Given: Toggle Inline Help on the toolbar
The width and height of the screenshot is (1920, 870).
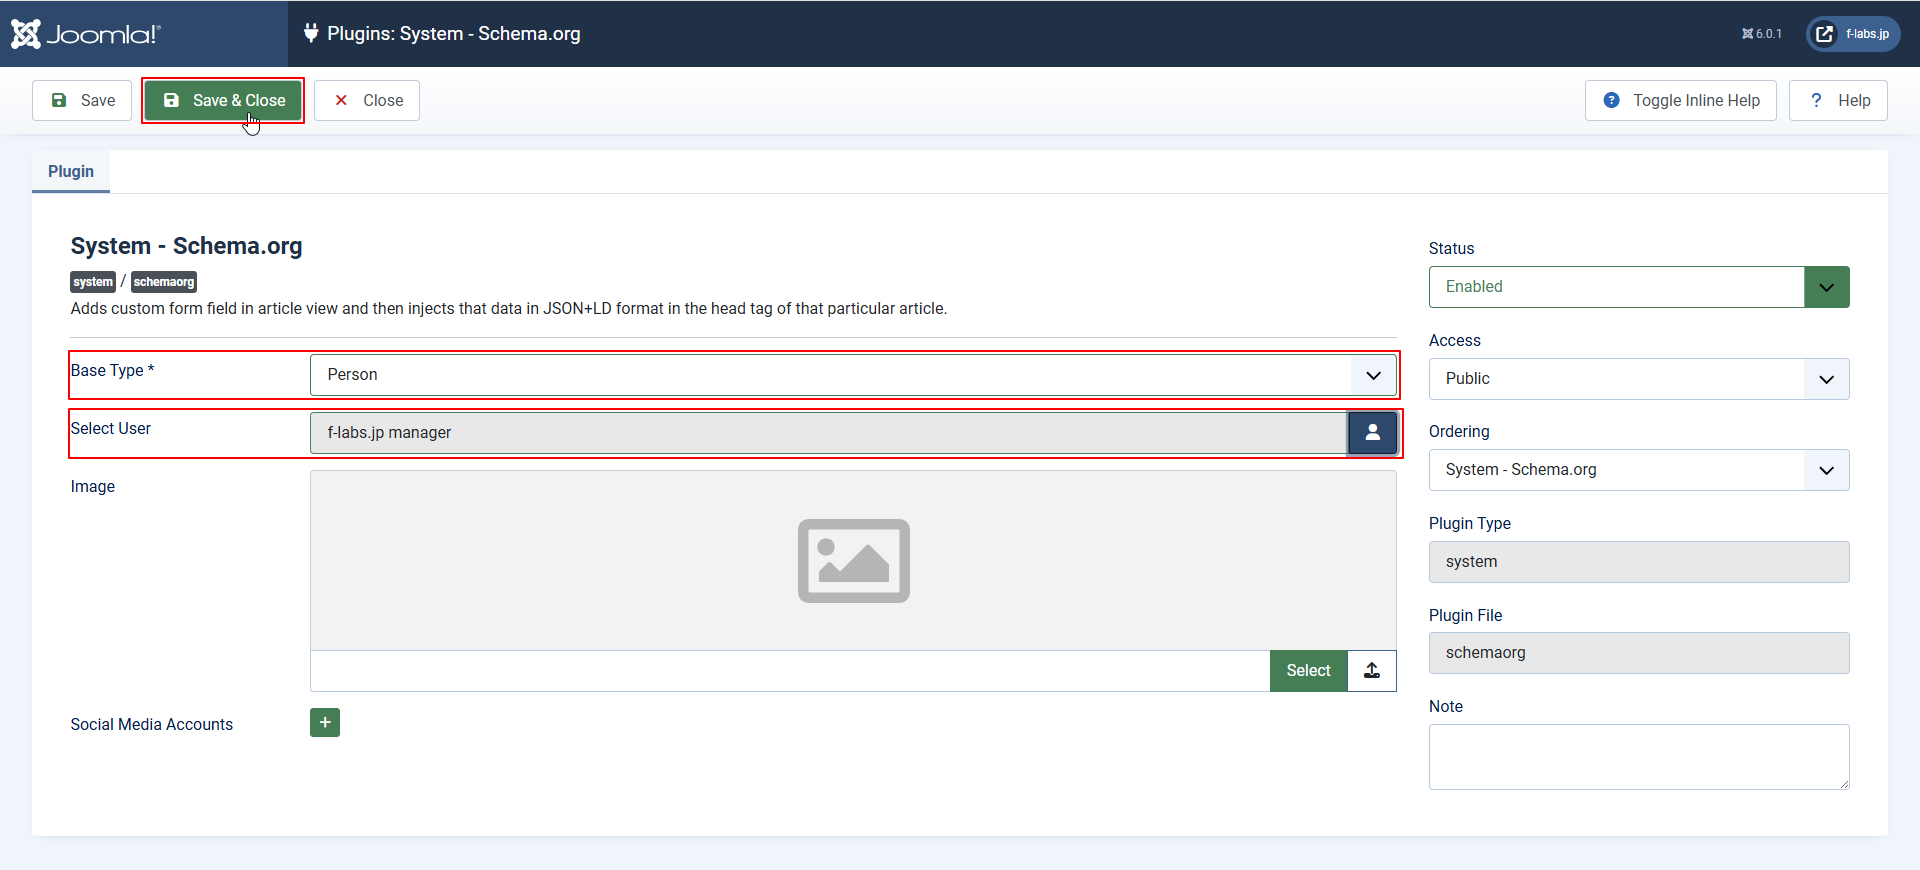Looking at the screenshot, I should (x=1680, y=101).
